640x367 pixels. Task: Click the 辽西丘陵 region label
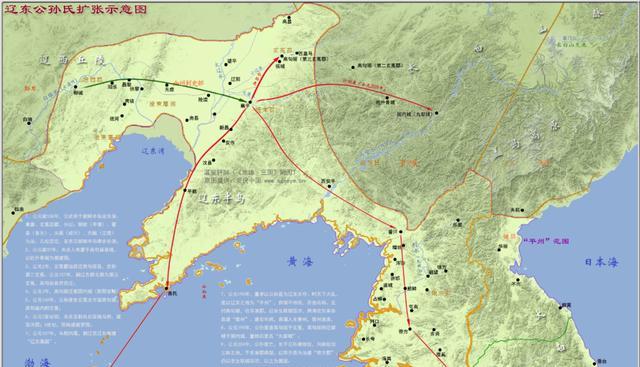[x=72, y=61]
